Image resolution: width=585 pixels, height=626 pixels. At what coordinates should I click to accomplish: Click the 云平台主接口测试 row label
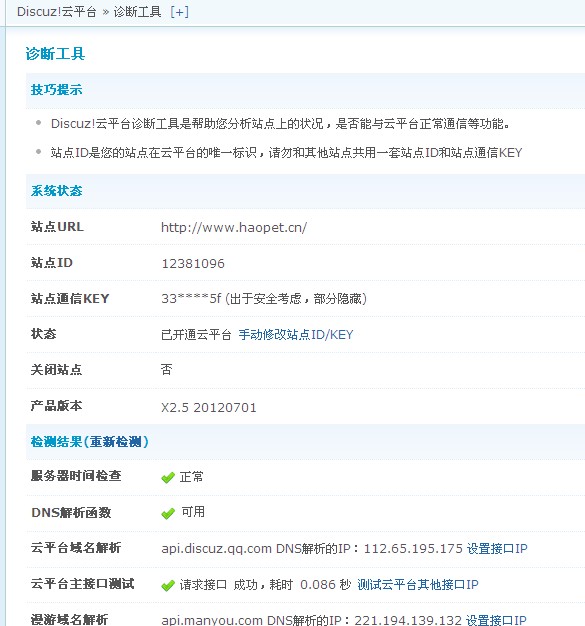pos(82,584)
